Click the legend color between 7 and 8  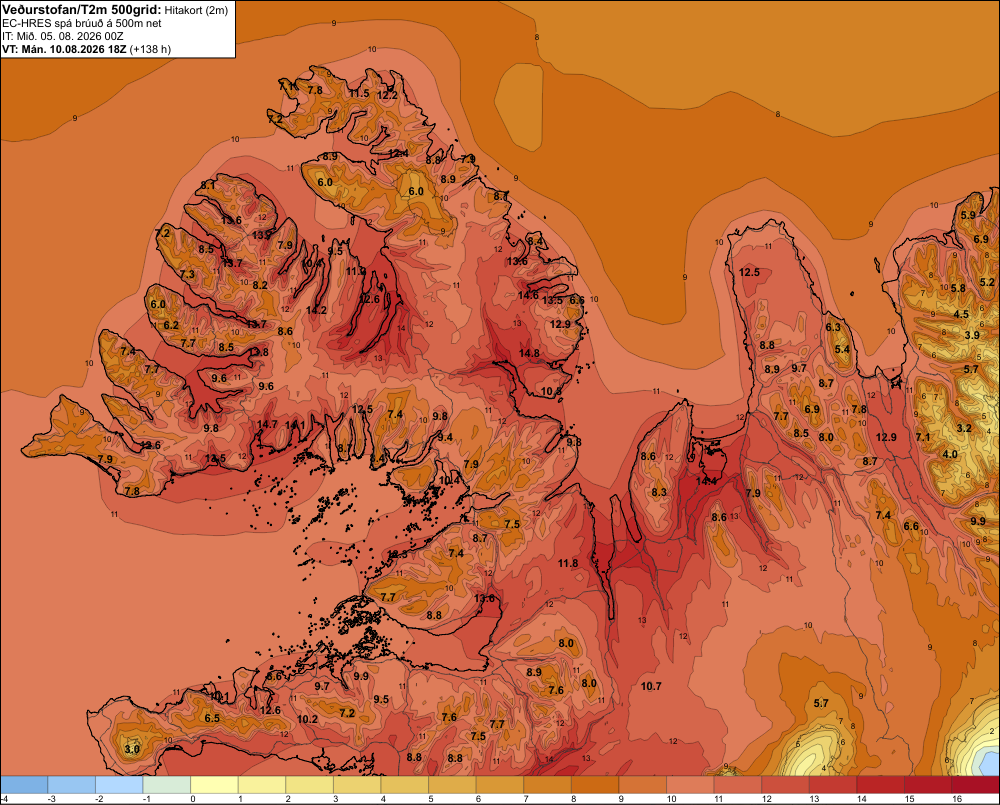click(547, 784)
